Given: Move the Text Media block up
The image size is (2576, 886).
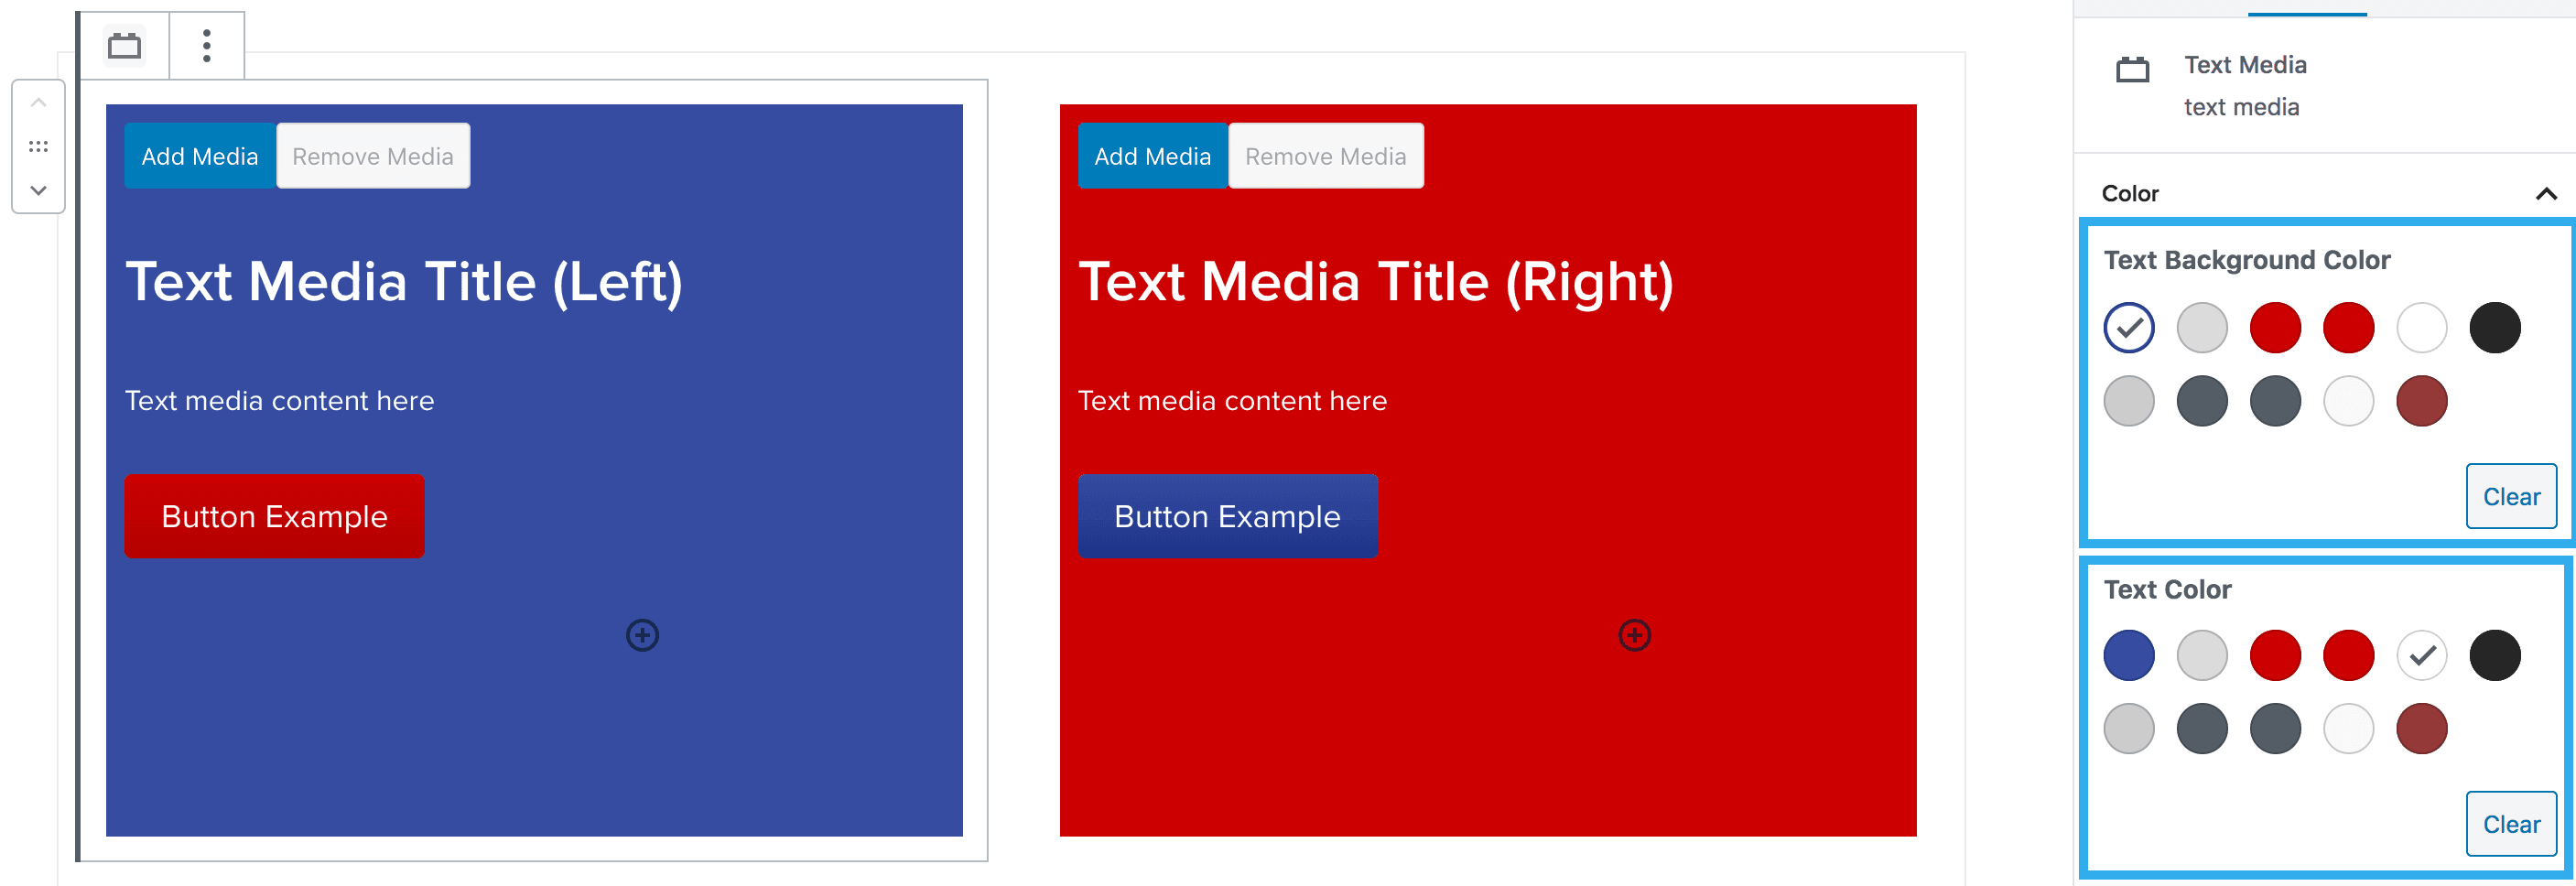Looking at the screenshot, I should tap(38, 101).
